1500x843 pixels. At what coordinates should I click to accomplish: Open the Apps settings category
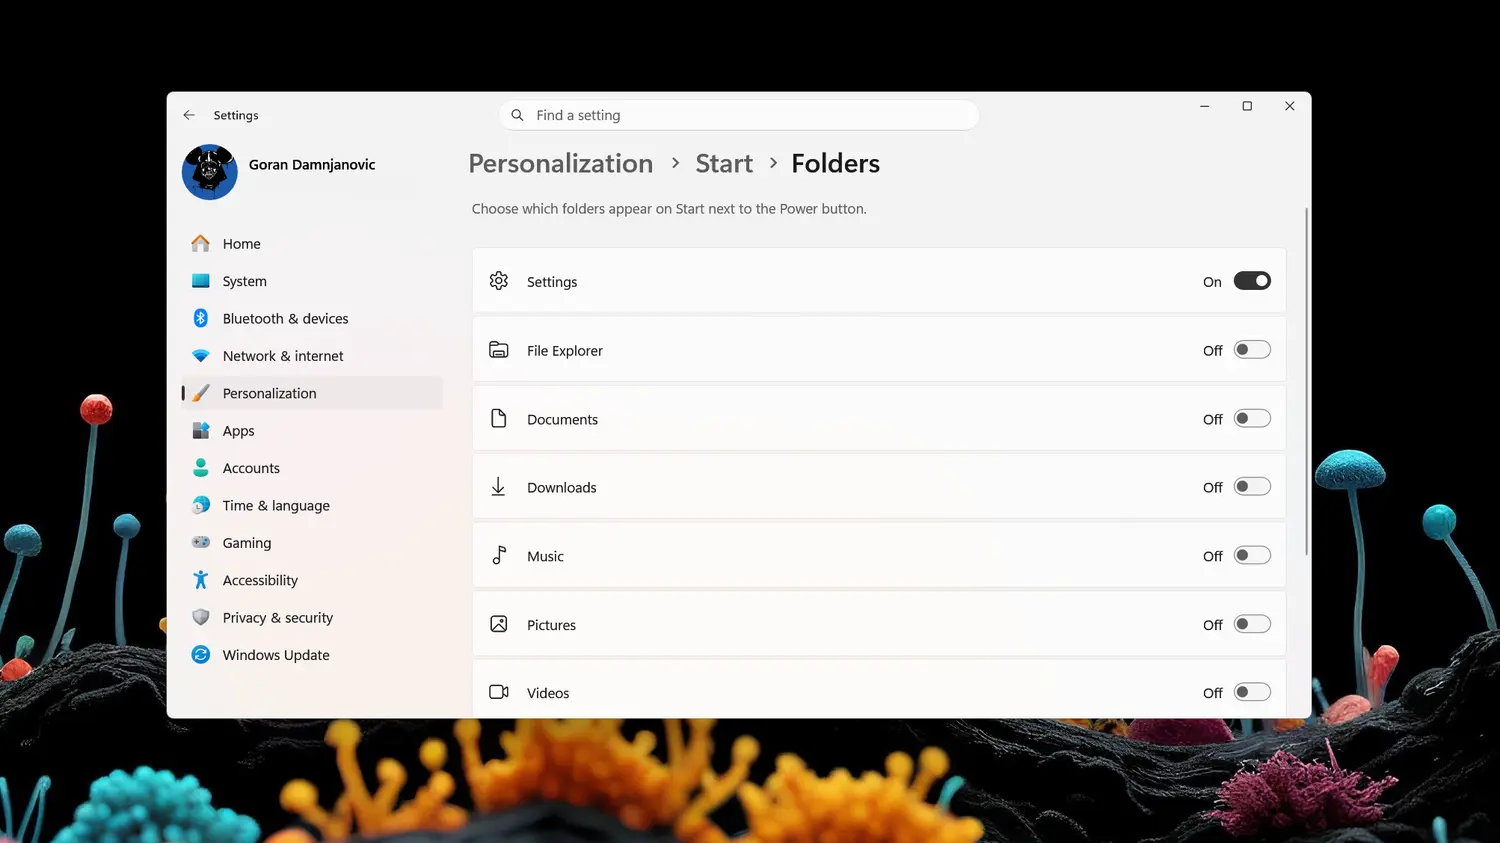312,431
